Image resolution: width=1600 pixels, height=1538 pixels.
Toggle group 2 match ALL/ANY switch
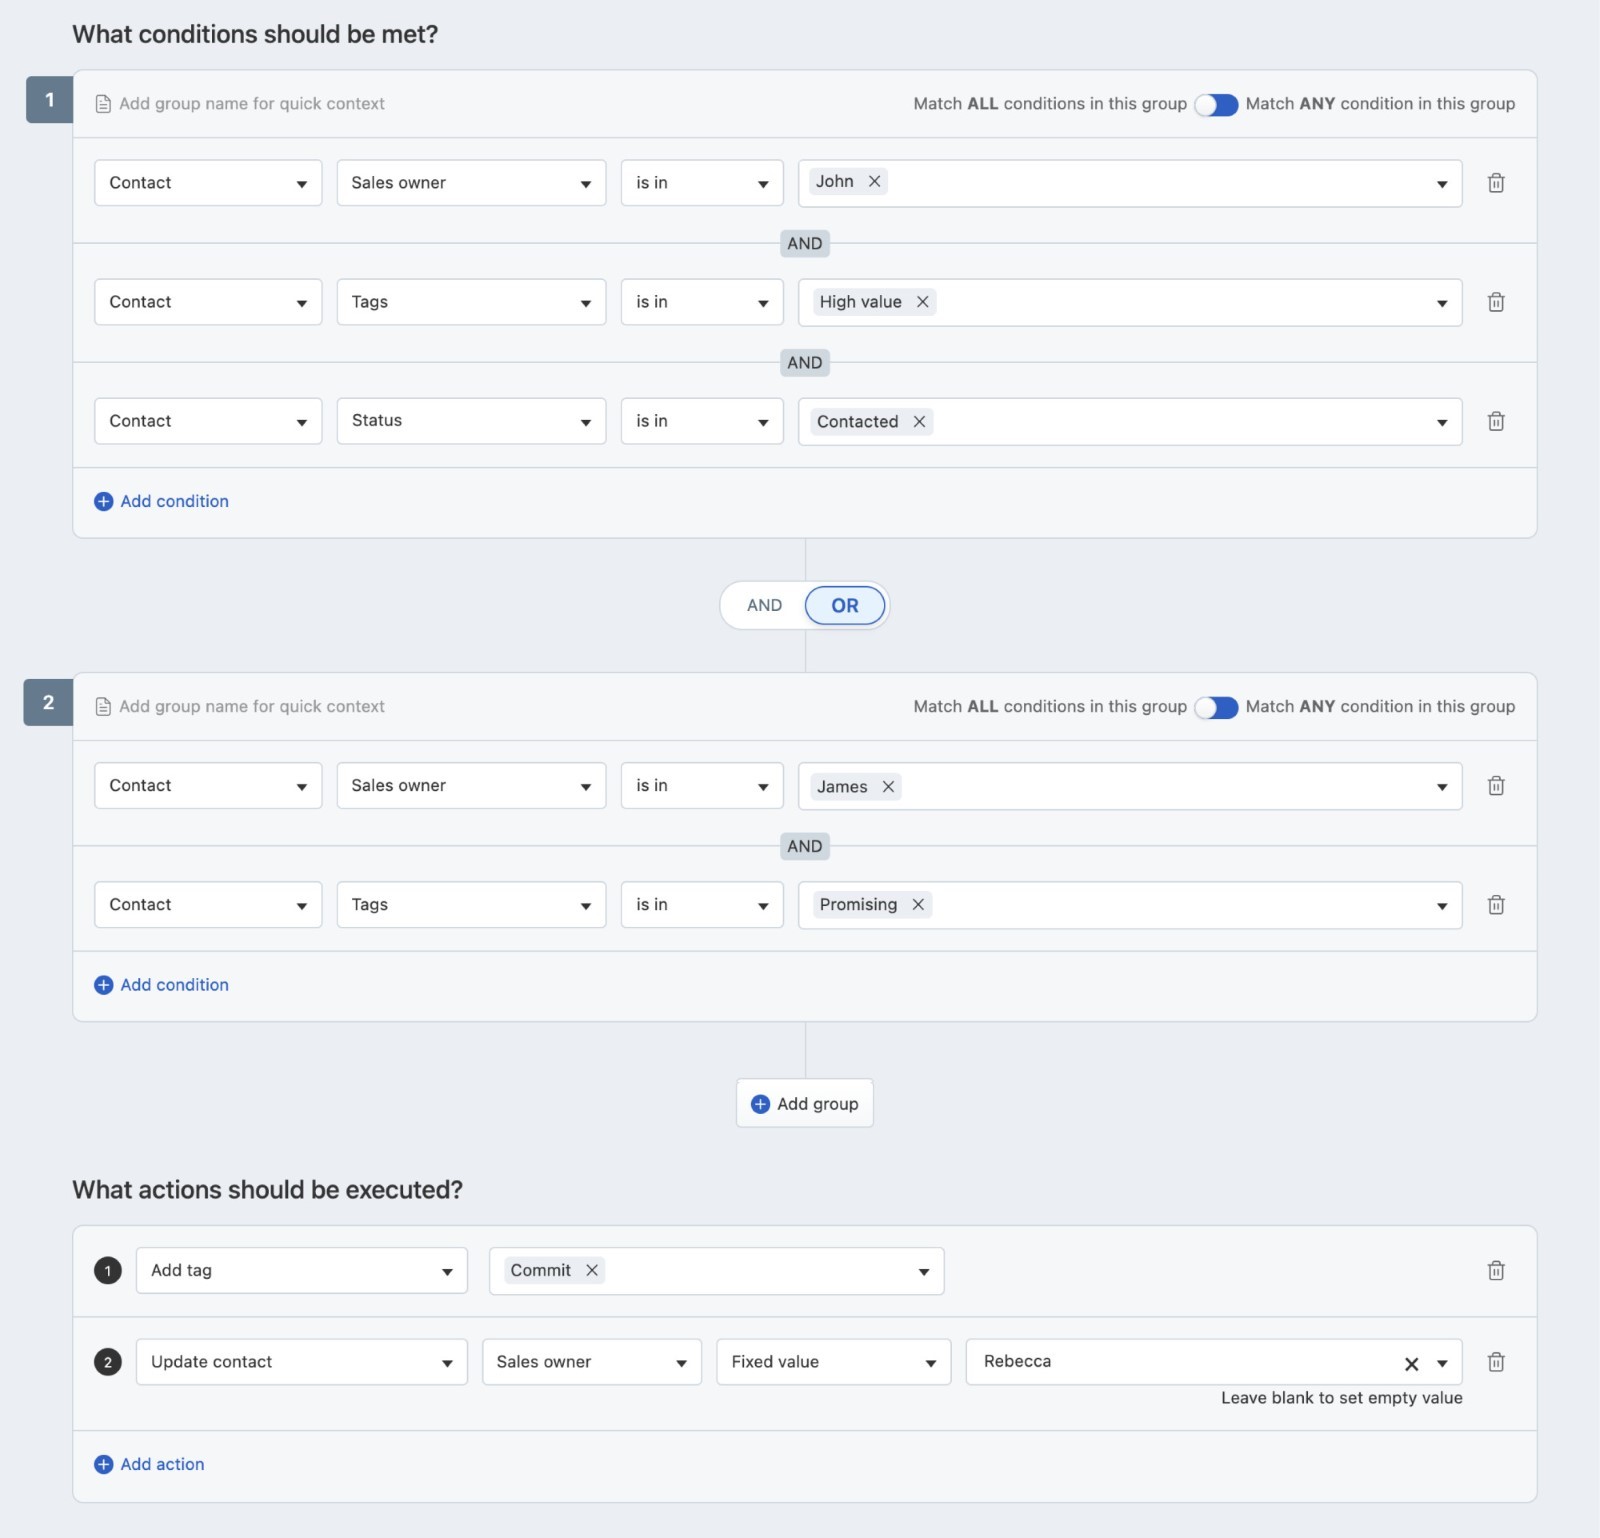1216,707
